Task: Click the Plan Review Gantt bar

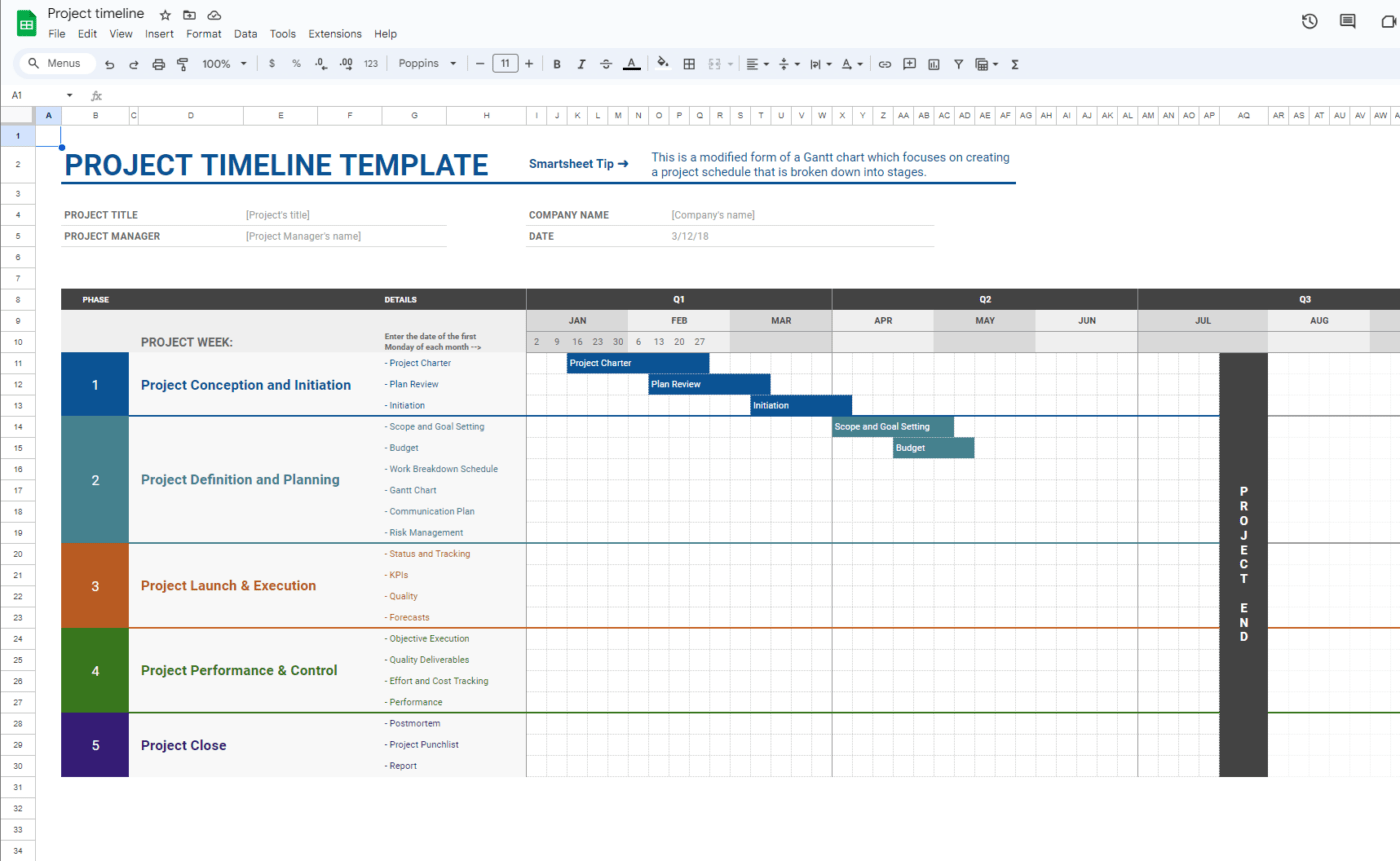Action: [x=709, y=384]
